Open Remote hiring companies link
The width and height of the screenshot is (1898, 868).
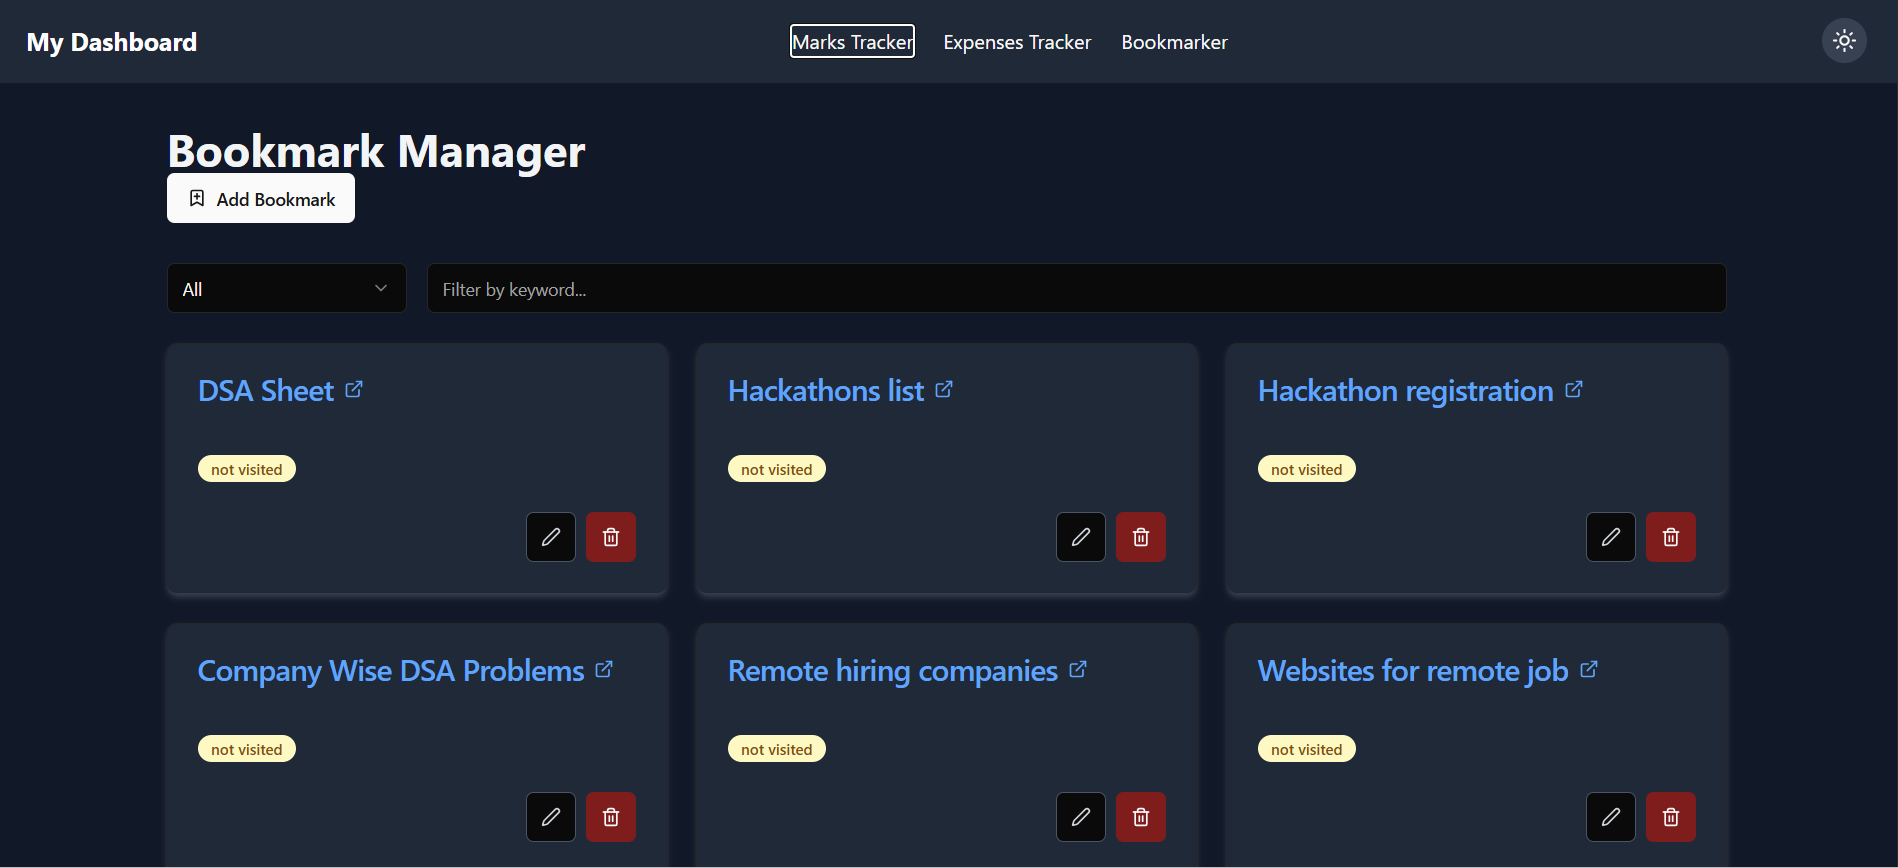[x=893, y=671]
